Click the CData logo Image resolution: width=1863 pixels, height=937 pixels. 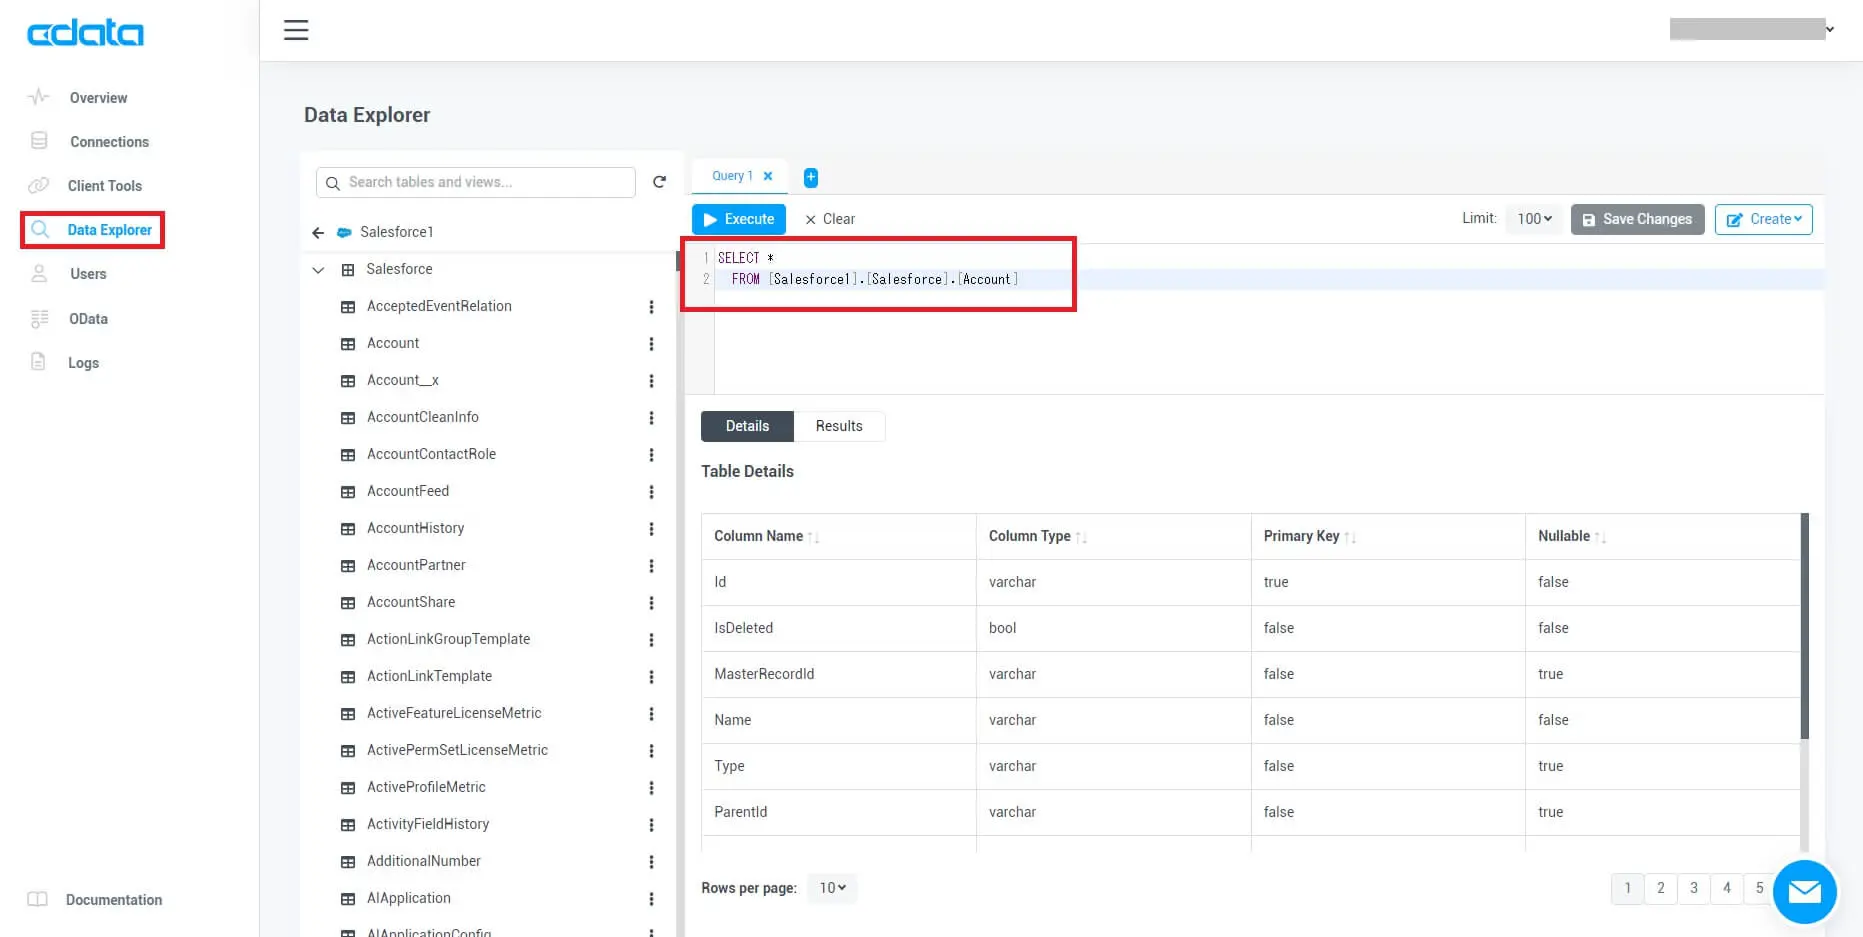click(85, 32)
